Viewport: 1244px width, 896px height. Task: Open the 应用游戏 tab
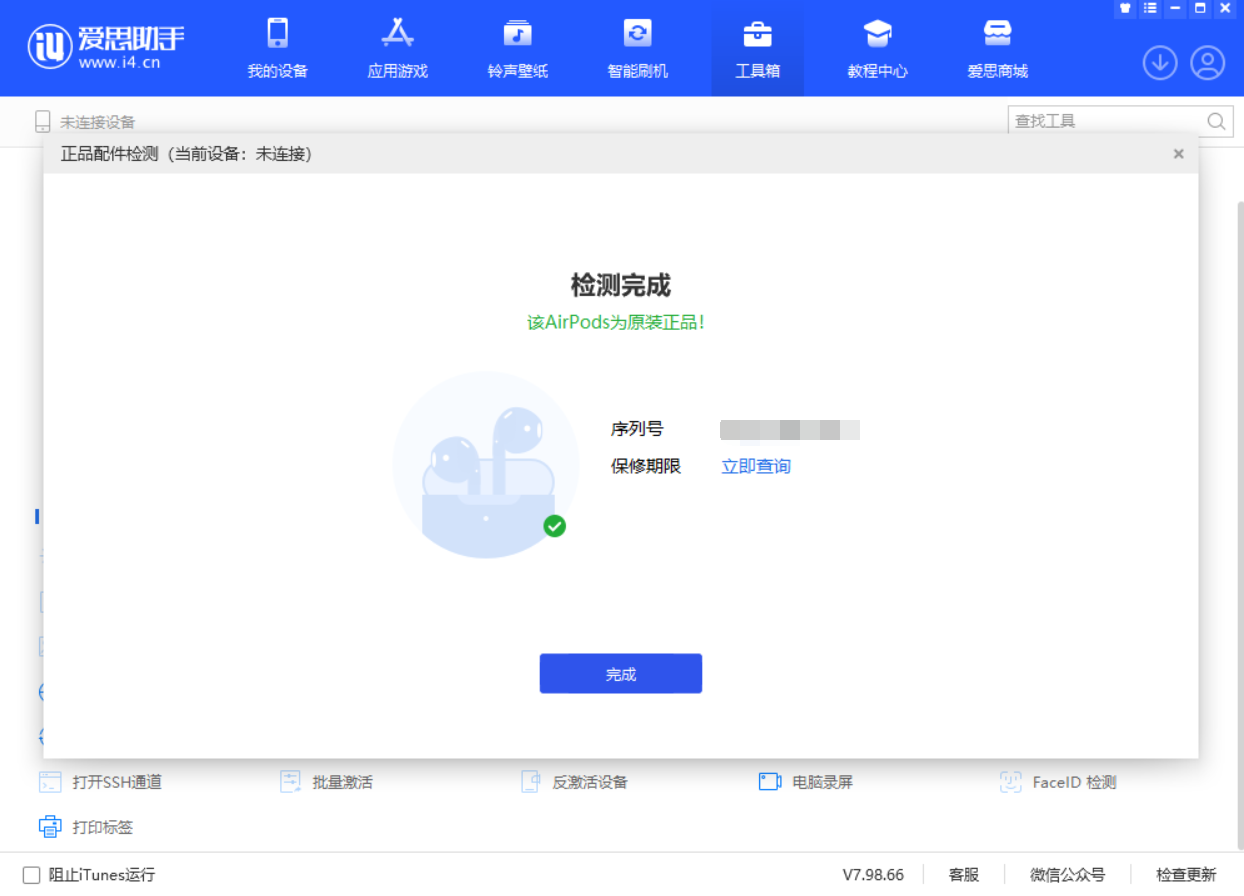point(397,48)
